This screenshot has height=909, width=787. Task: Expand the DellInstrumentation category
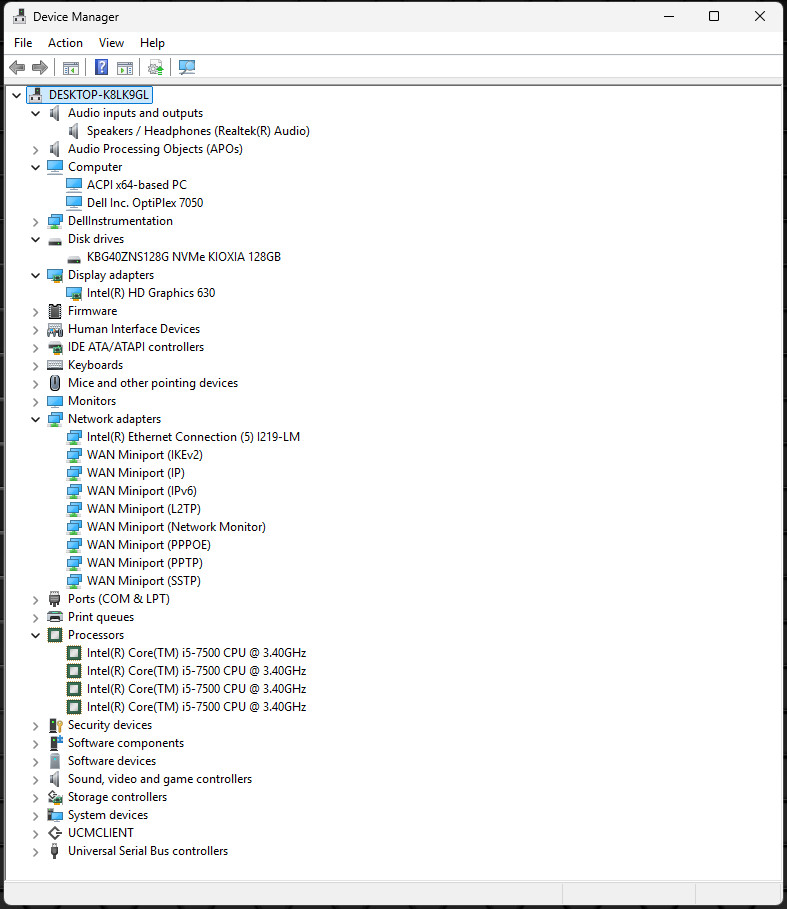click(x=35, y=221)
